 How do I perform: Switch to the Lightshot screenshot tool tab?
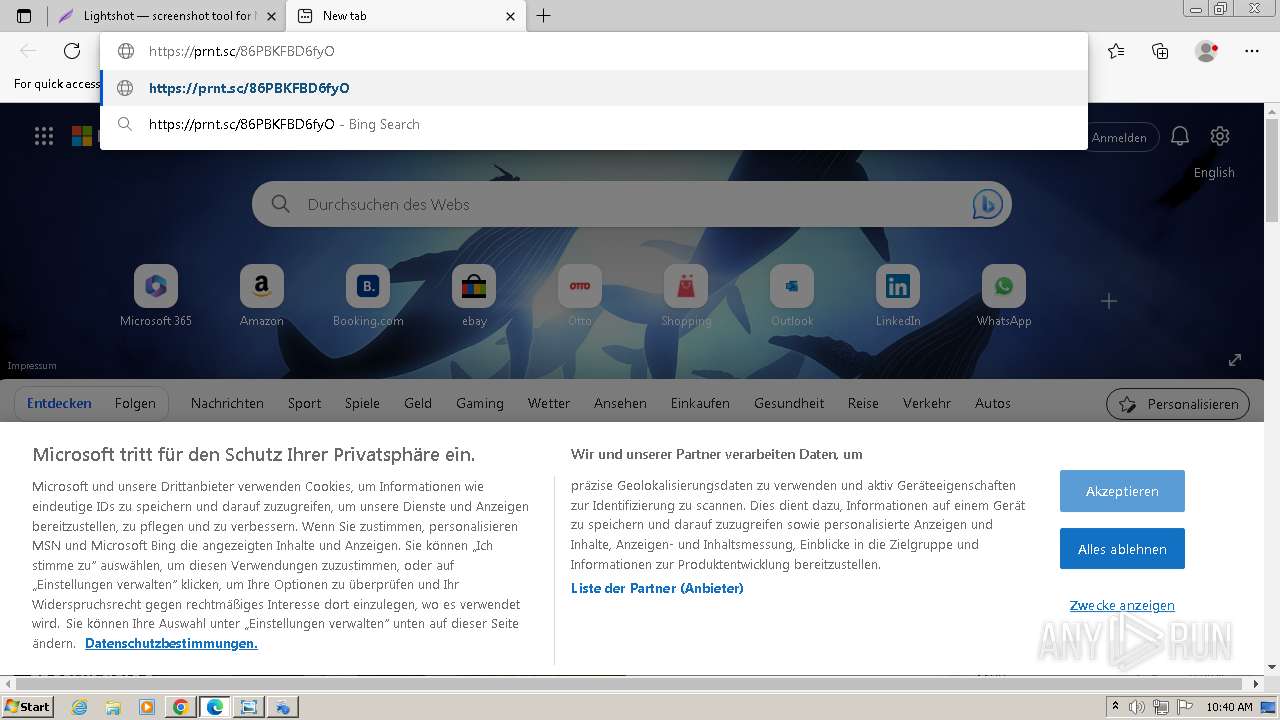point(166,16)
